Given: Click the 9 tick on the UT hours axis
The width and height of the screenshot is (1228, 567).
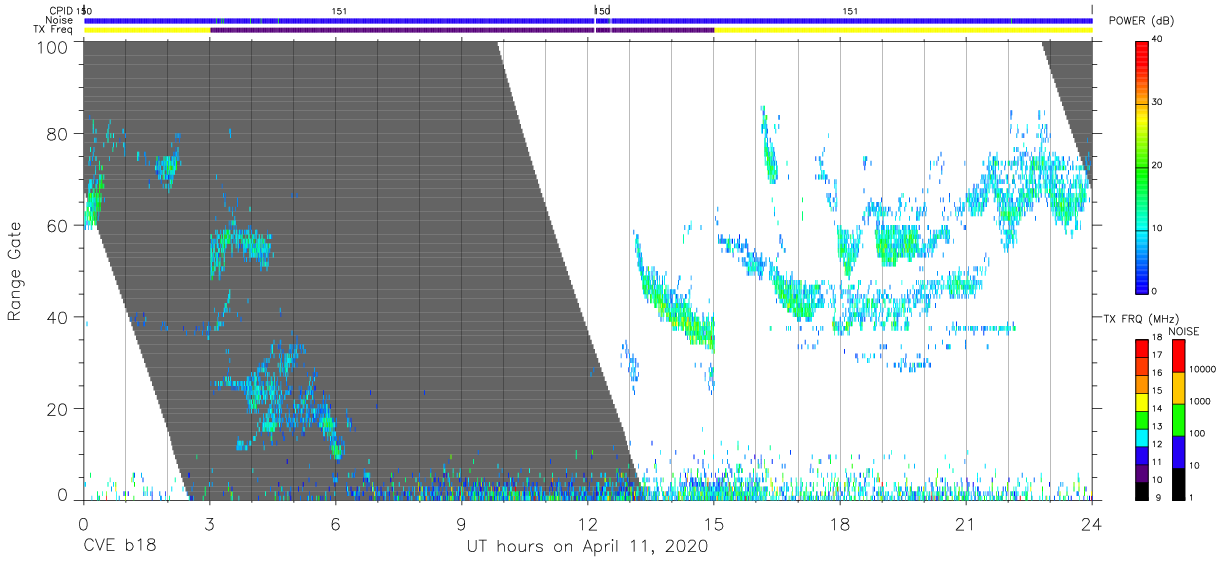Looking at the screenshot, I should (461, 523).
